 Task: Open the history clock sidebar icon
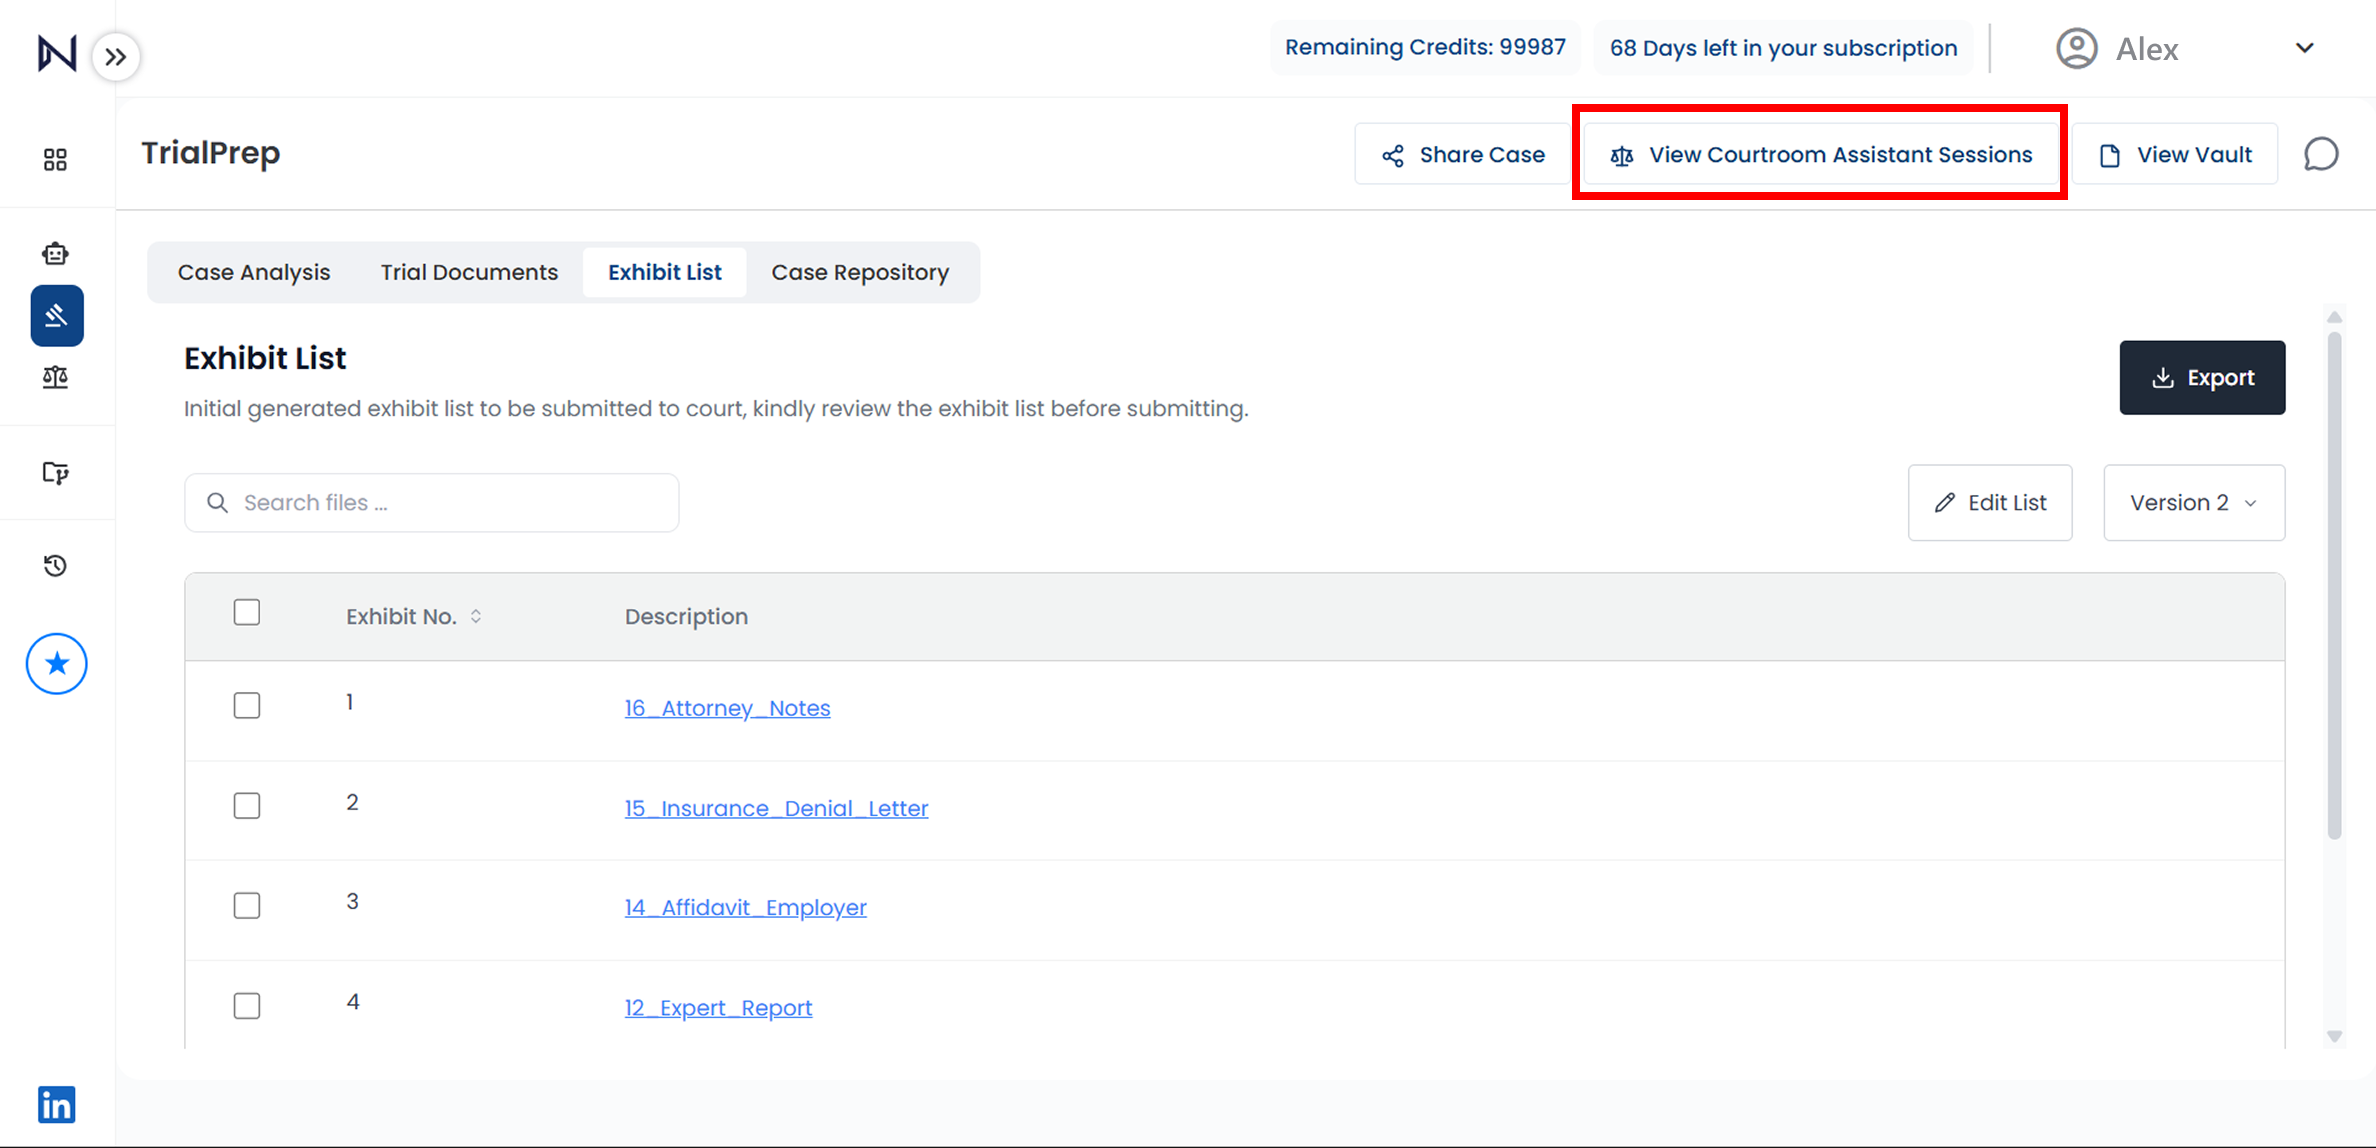55,566
